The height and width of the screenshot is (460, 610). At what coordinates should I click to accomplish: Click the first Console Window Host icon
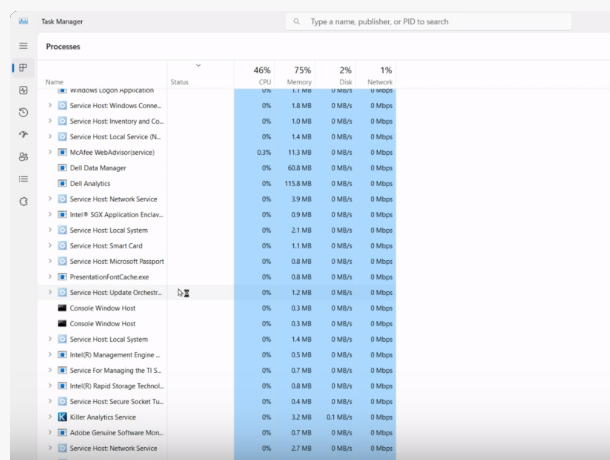[x=62, y=308]
